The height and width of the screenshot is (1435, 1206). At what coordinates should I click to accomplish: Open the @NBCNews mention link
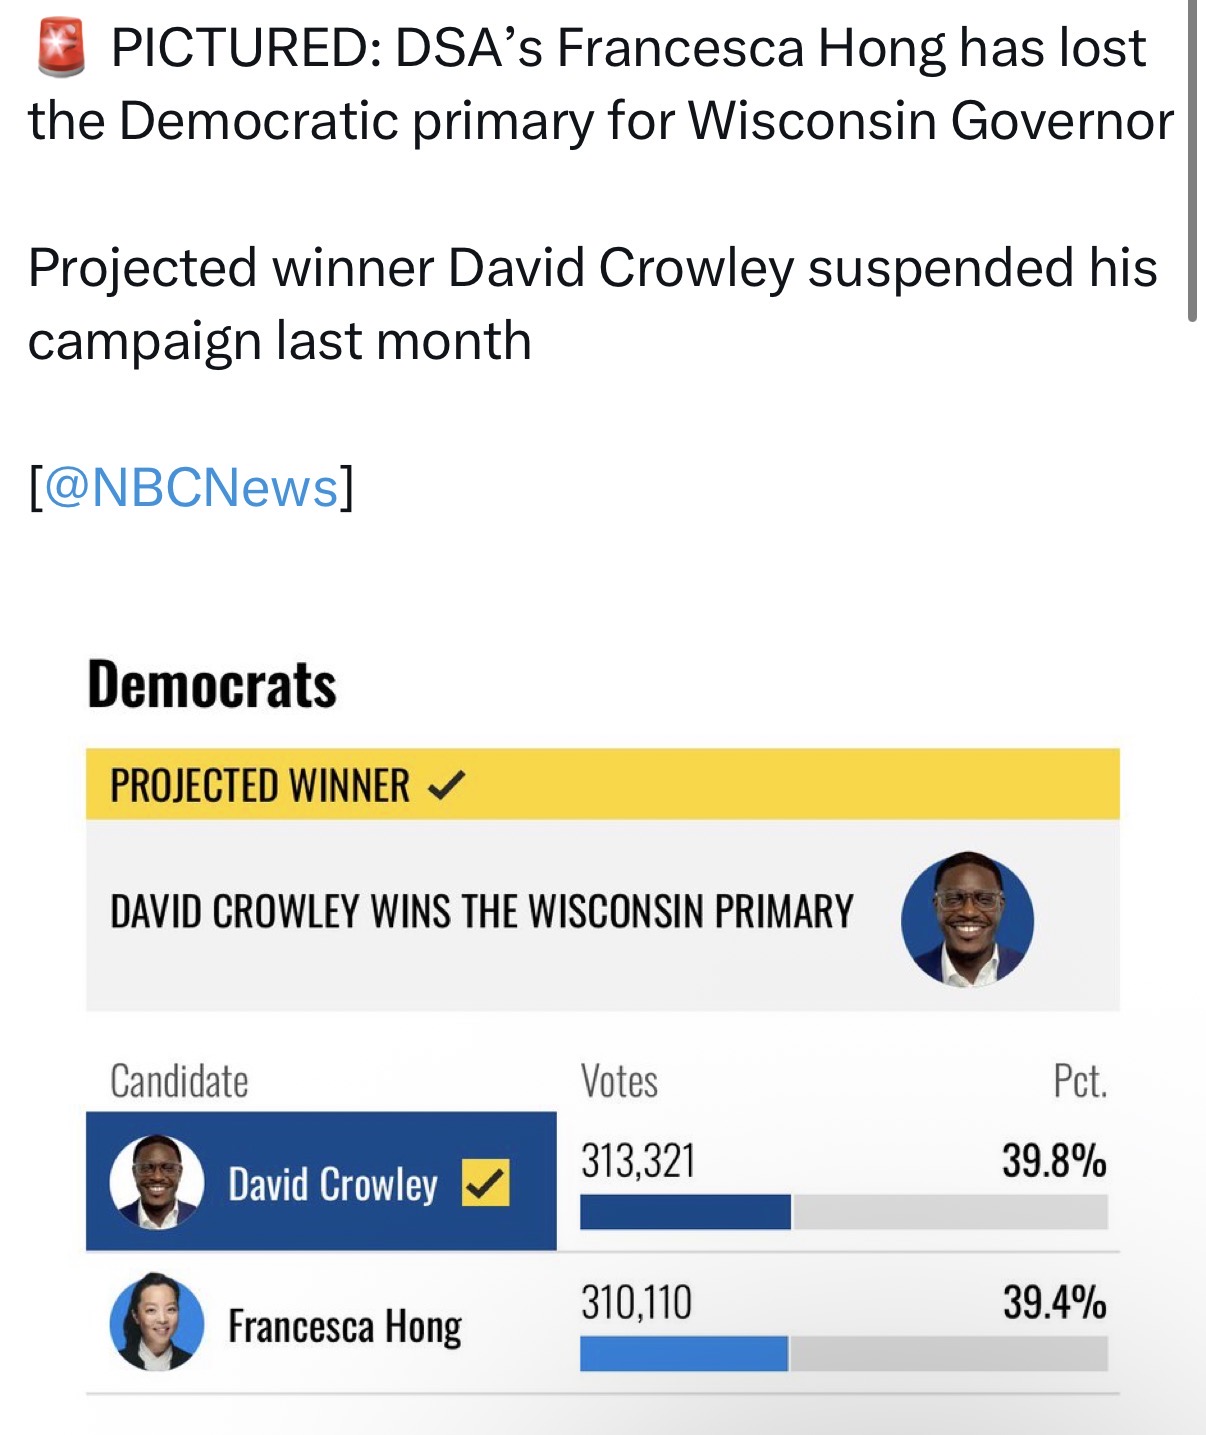[x=191, y=487]
